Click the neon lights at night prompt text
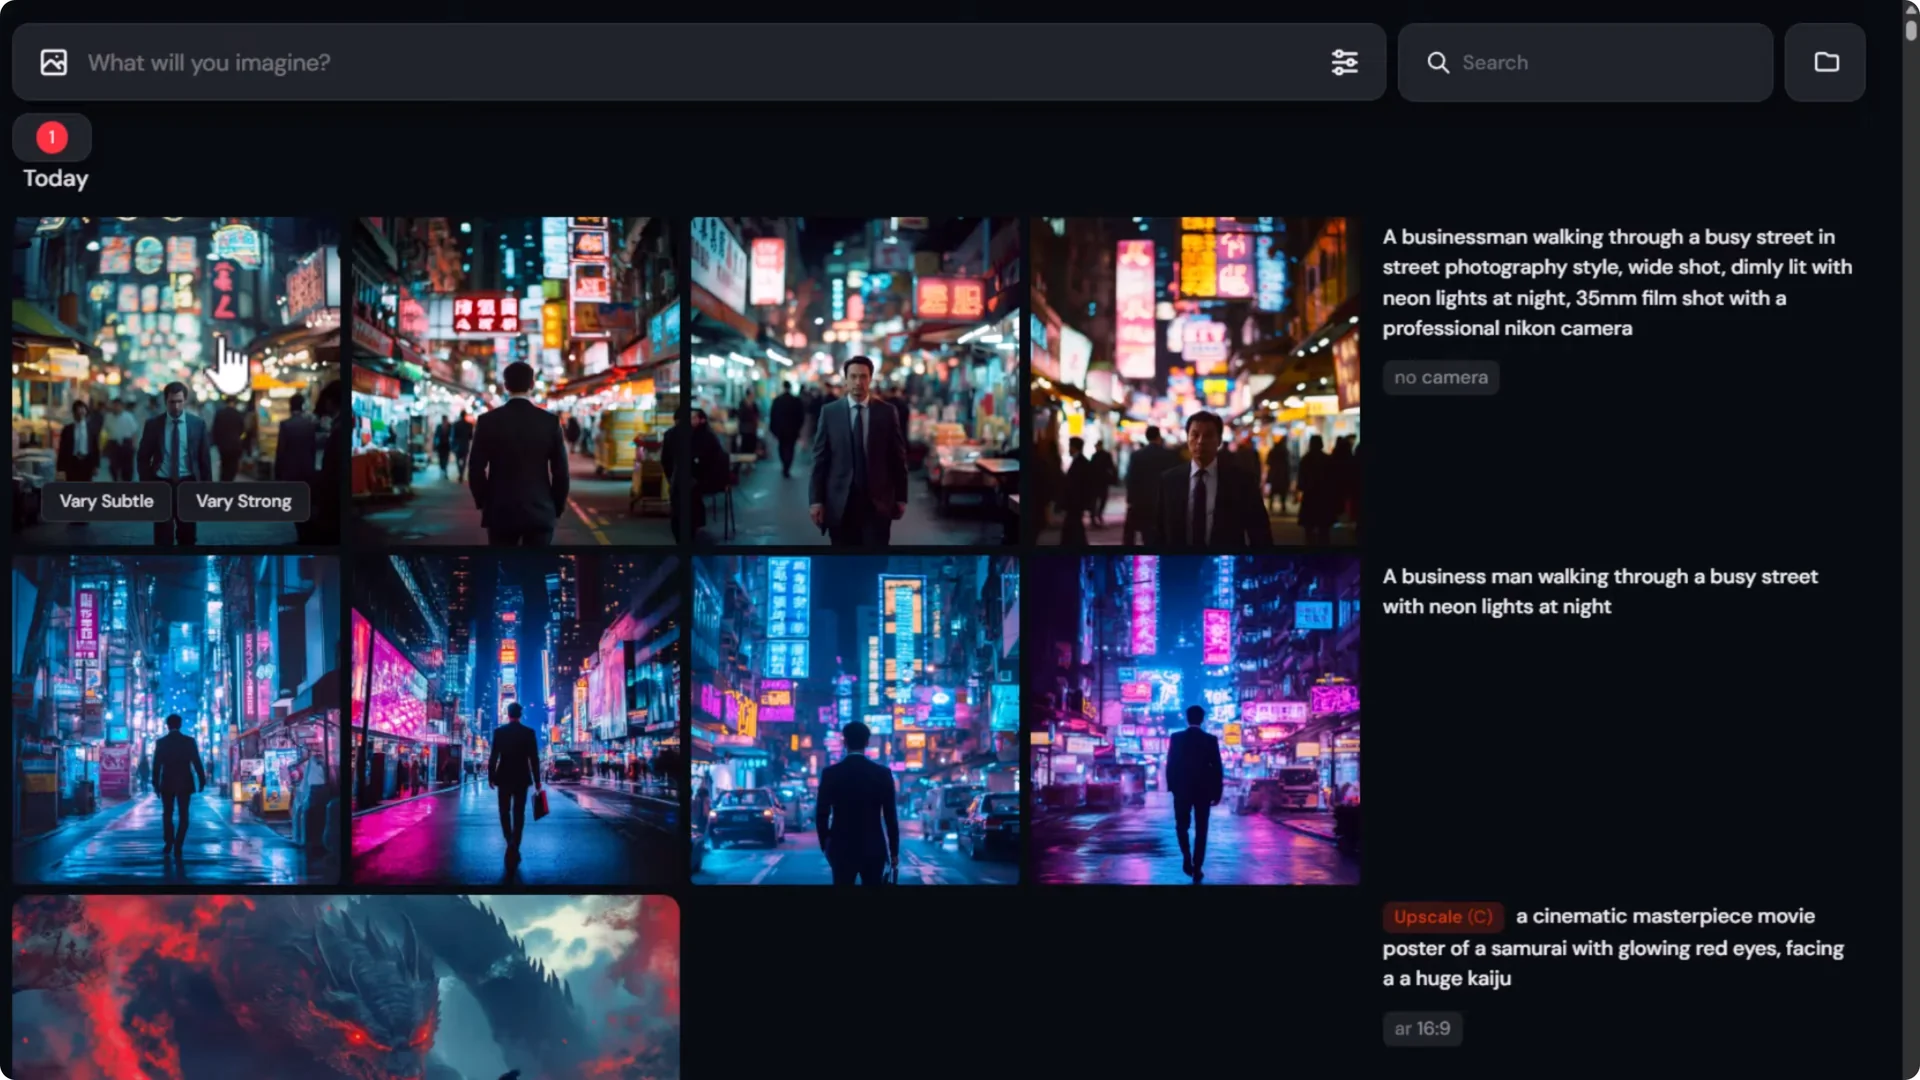 (1599, 590)
